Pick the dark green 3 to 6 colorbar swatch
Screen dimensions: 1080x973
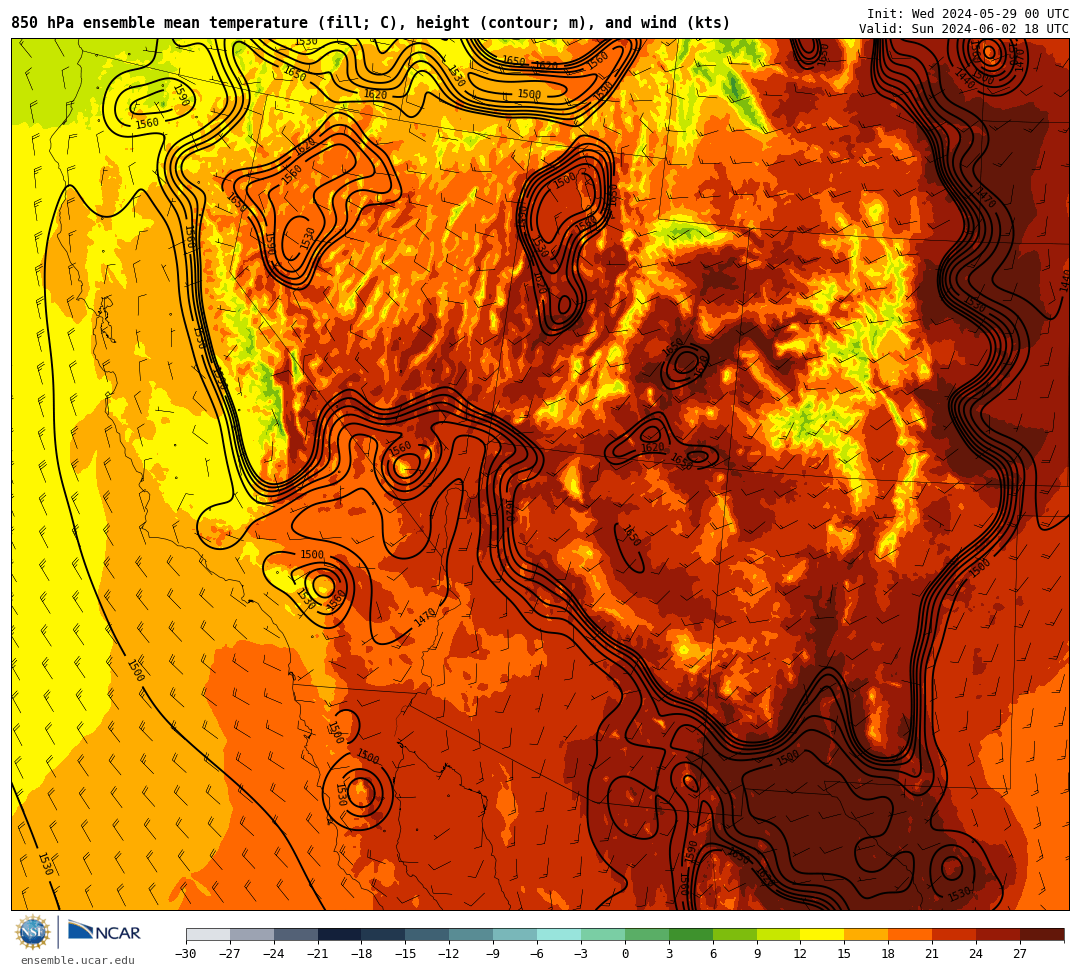[x=691, y=934]
